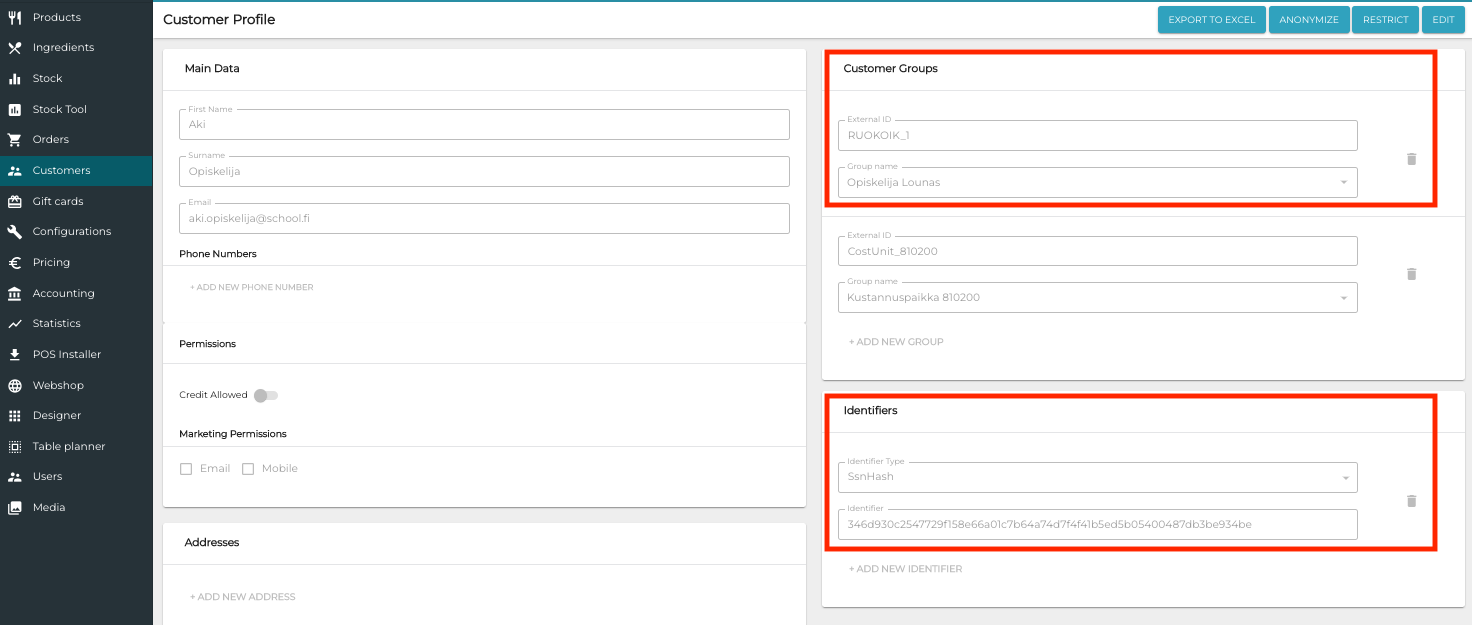Go to Orders in the sidebar
This screenshot has width=1472, height=625.
(x=50, y=140)
